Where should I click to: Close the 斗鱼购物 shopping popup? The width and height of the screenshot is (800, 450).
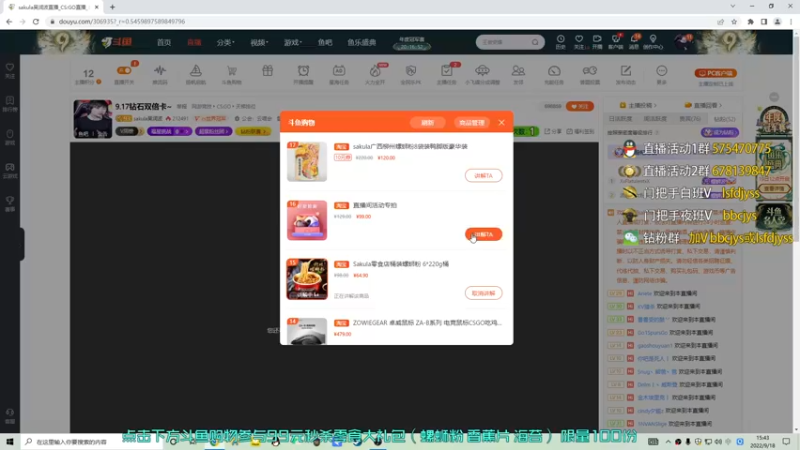pyautogui.click(x=502, y=122)
